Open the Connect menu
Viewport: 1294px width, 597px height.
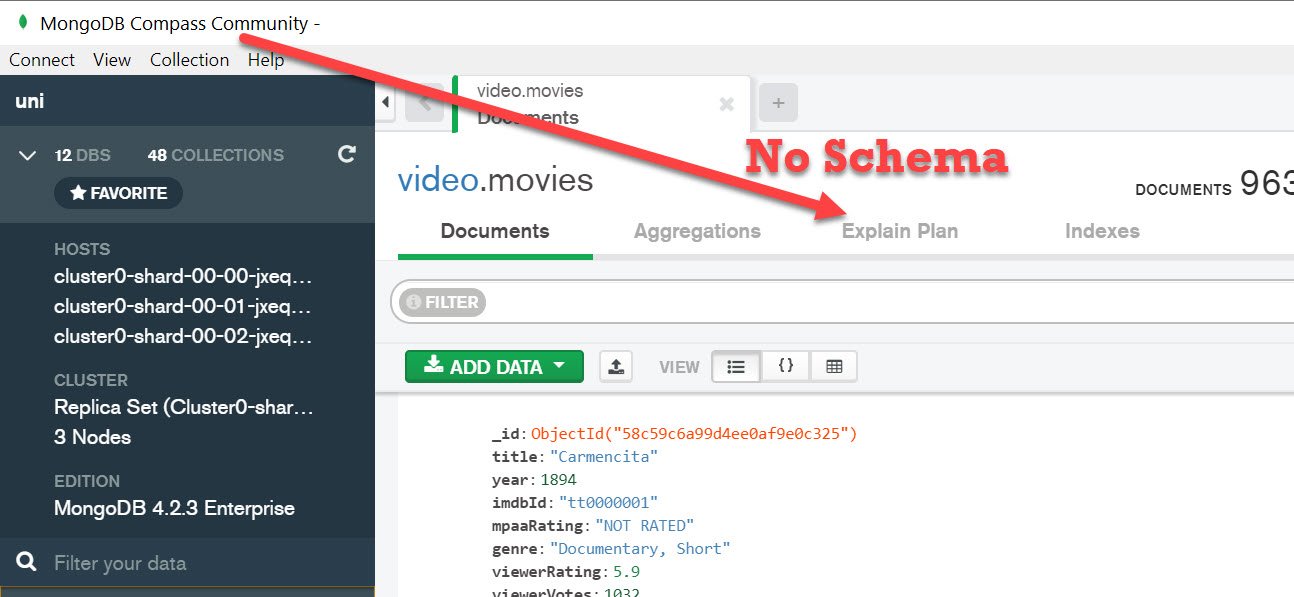(42, 60)
